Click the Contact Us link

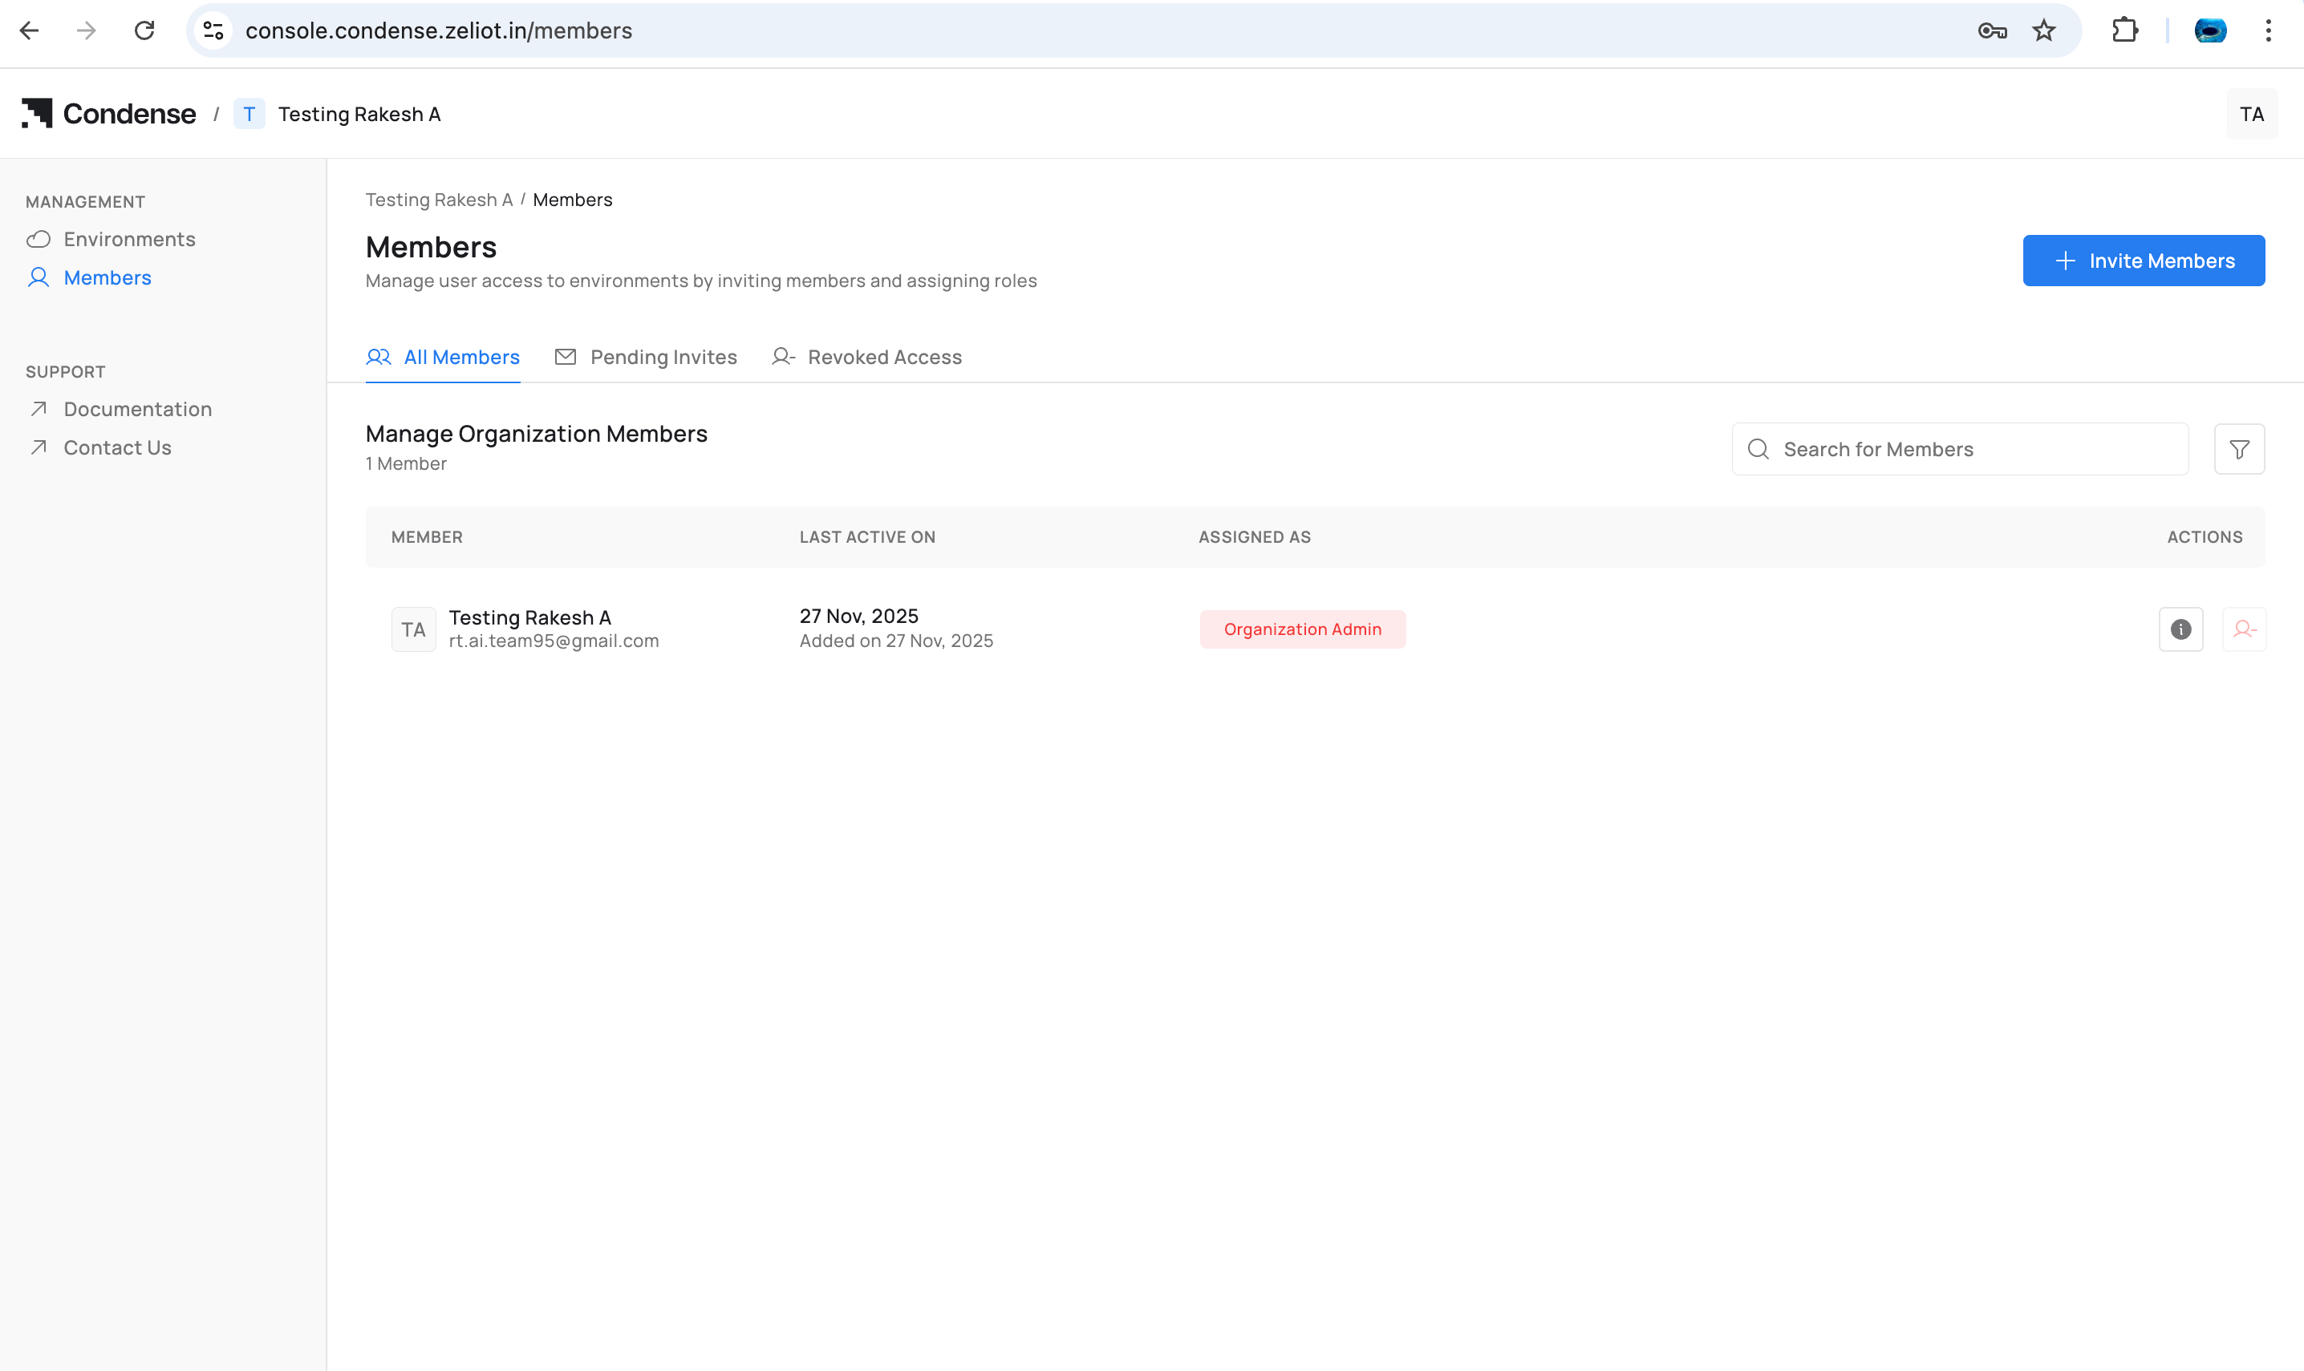(117, 447)
